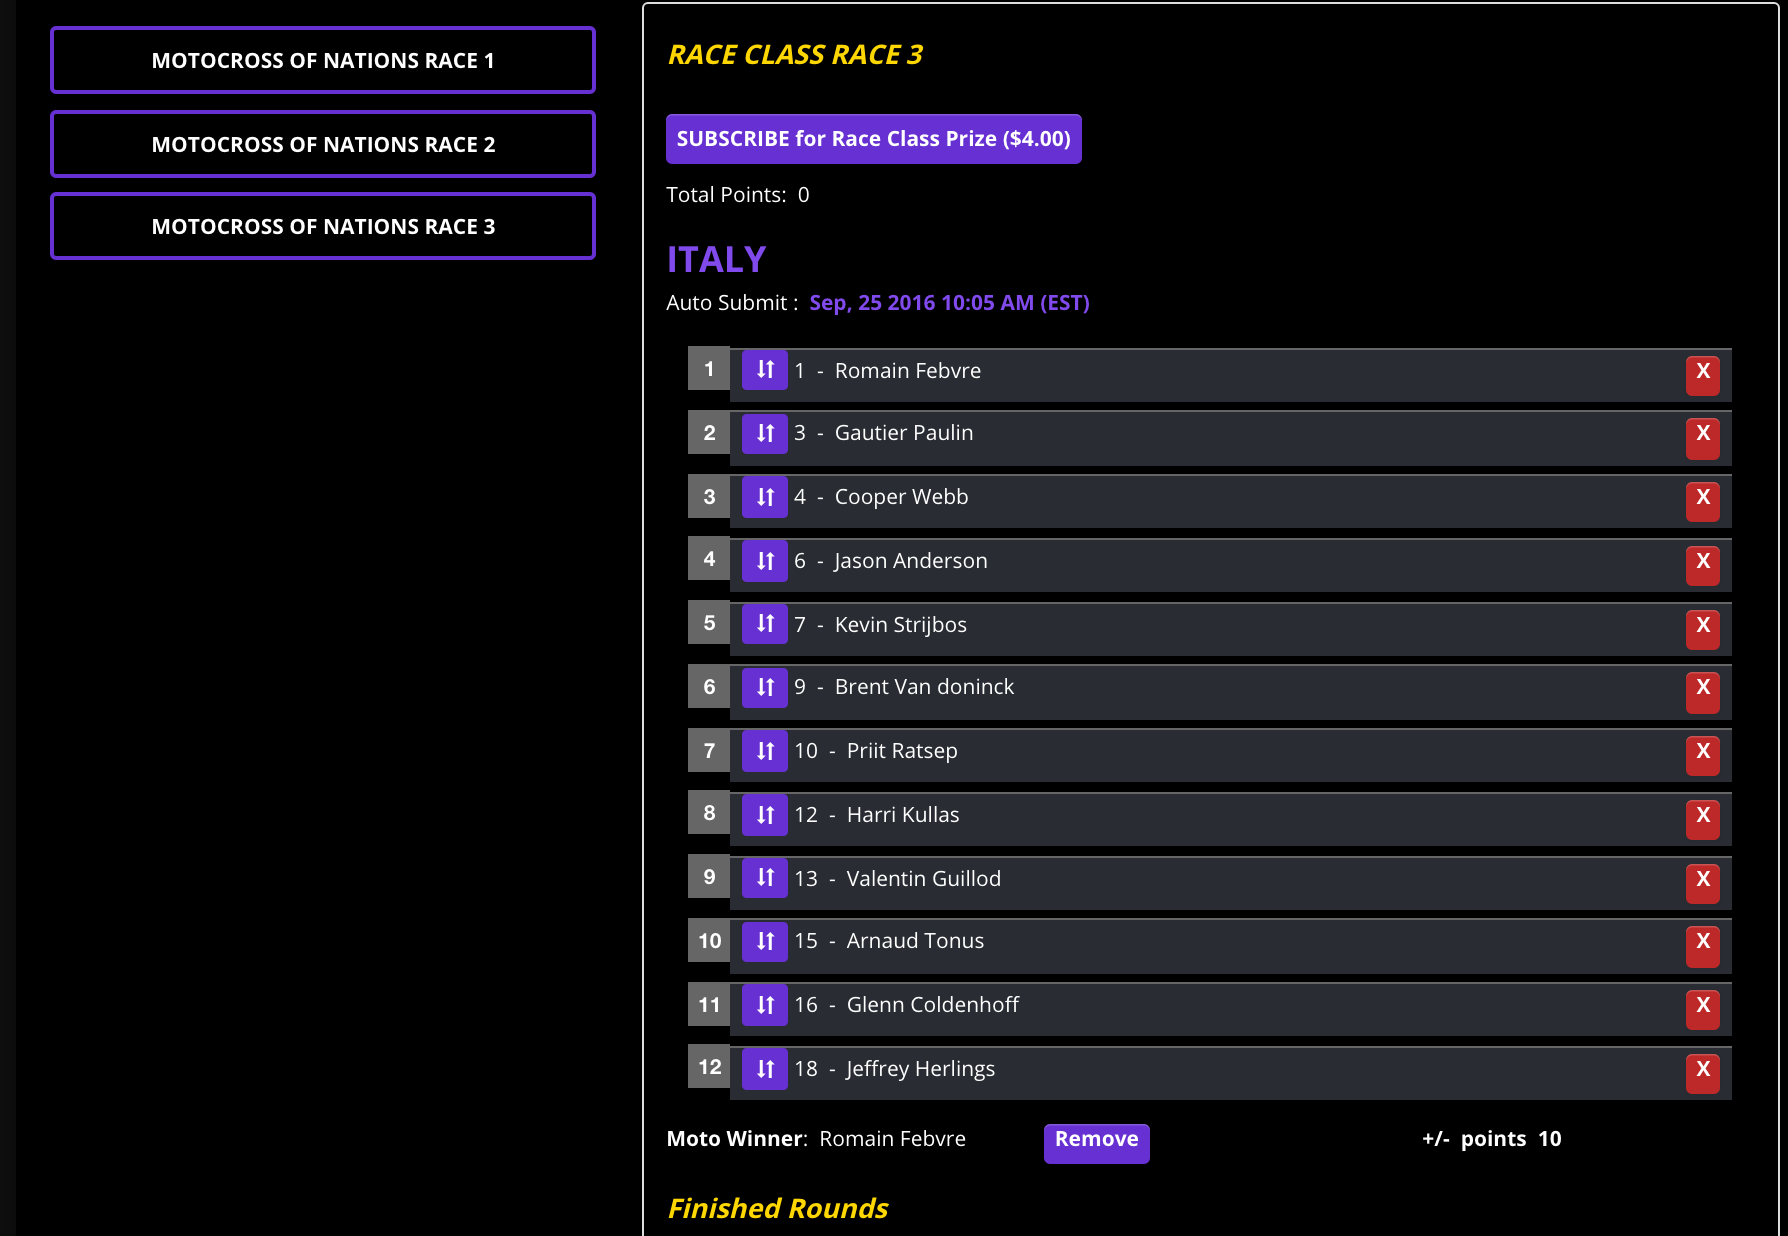The height and width of the screenshot is (1236, 1788).
Task: Click reorder arrows icon for Romain Febvre
Action: click(x=764, y=370)
